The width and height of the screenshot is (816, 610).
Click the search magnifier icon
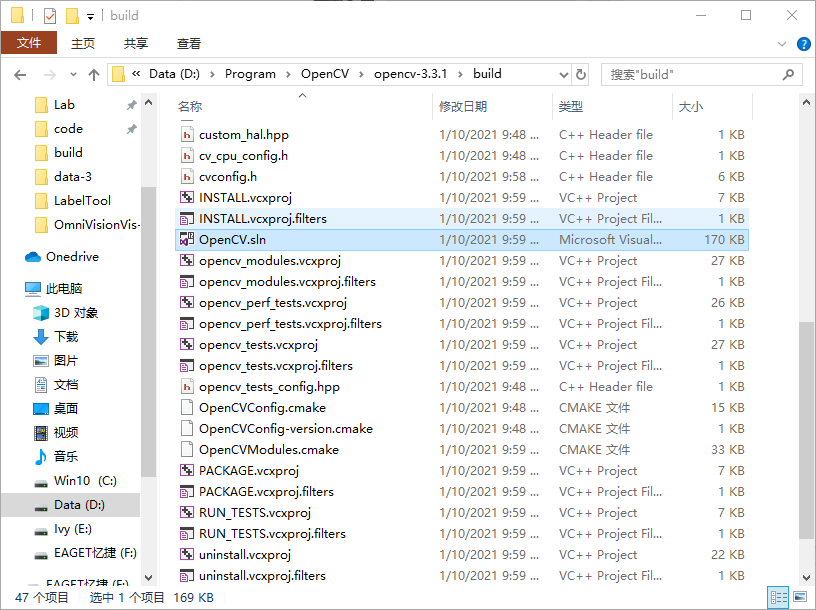pyautogui.click(x=788, y=75)
